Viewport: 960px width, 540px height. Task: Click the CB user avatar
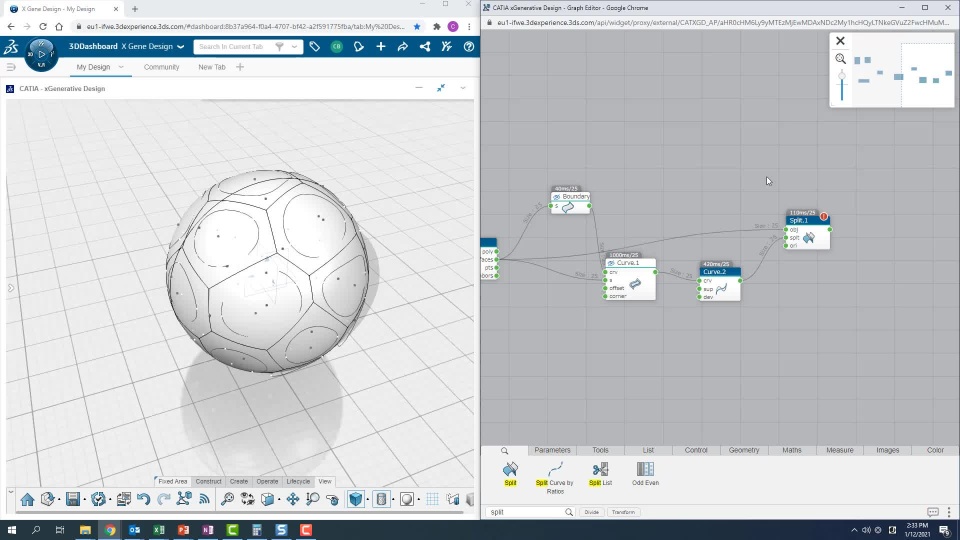[337, 47]
